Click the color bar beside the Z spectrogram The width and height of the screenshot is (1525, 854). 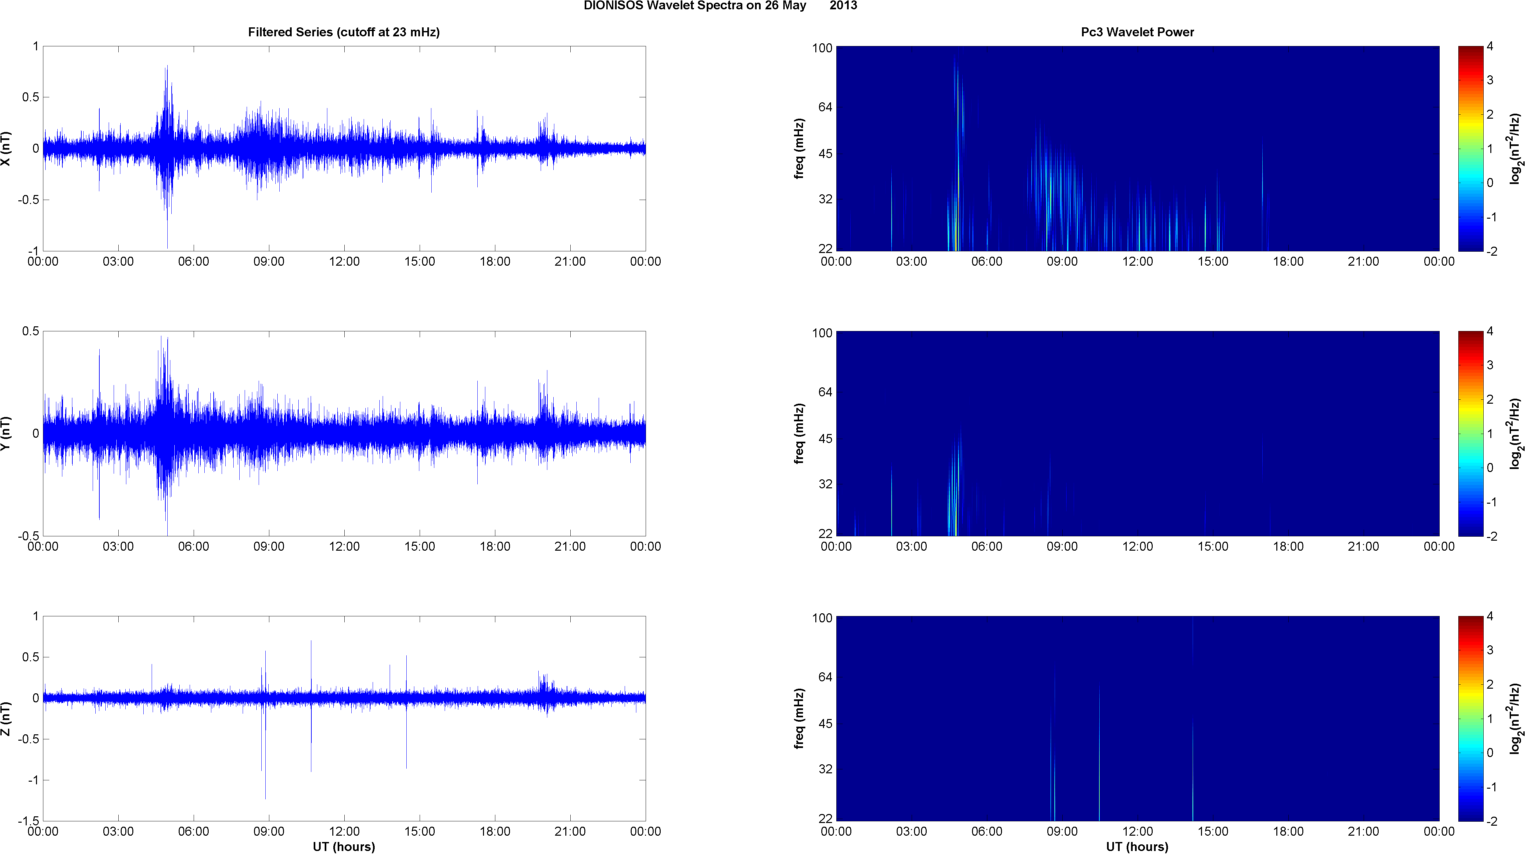(1470, 719)
